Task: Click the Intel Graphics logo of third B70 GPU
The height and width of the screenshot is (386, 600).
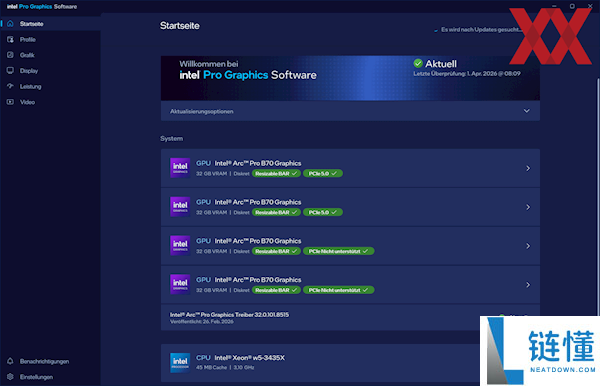Action: 180,246
